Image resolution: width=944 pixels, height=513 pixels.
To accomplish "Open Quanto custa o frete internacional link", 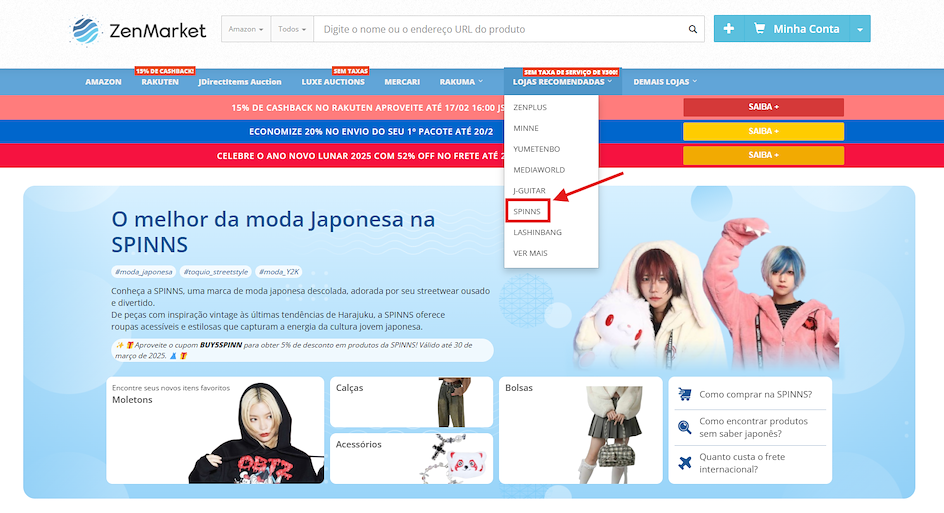I will click(x=742, y=463).
